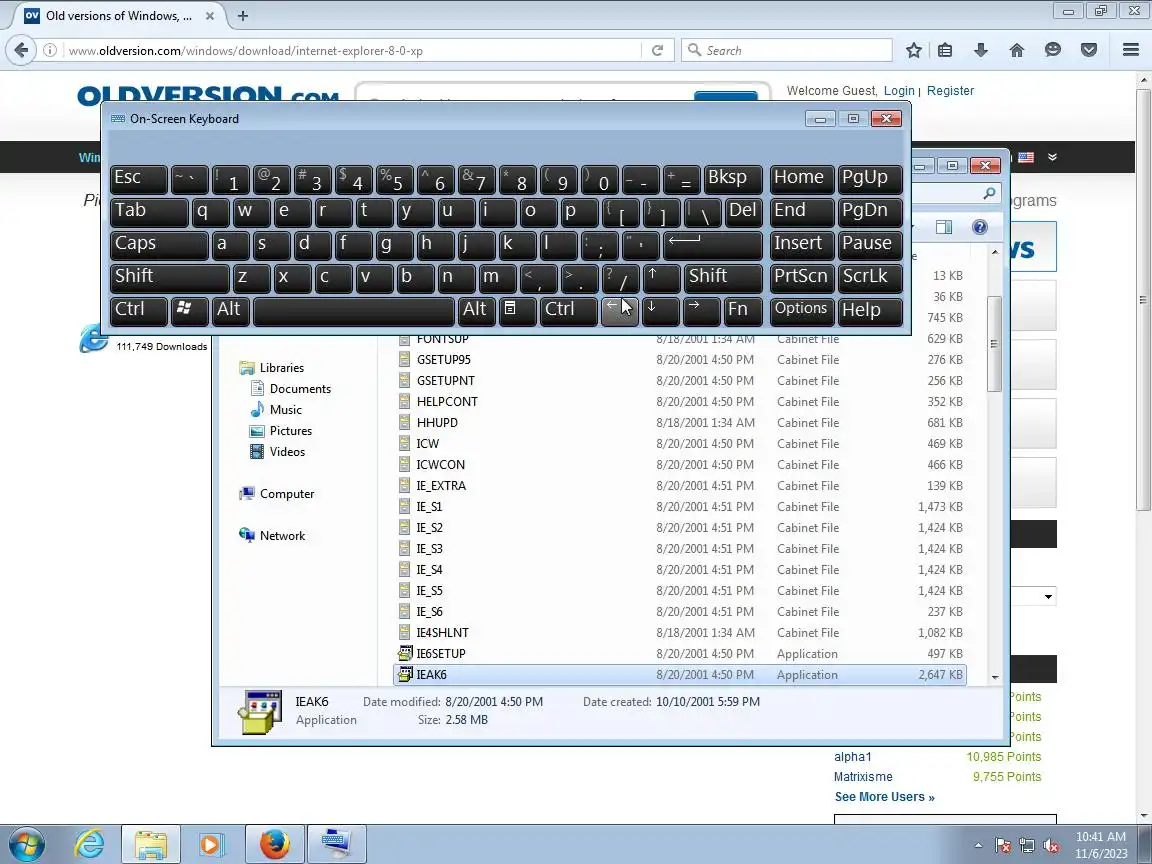Image resolution: width=1152 pixels, height=864 pixels.
Task: Click the Login link
Action: (x=899, y=90)
